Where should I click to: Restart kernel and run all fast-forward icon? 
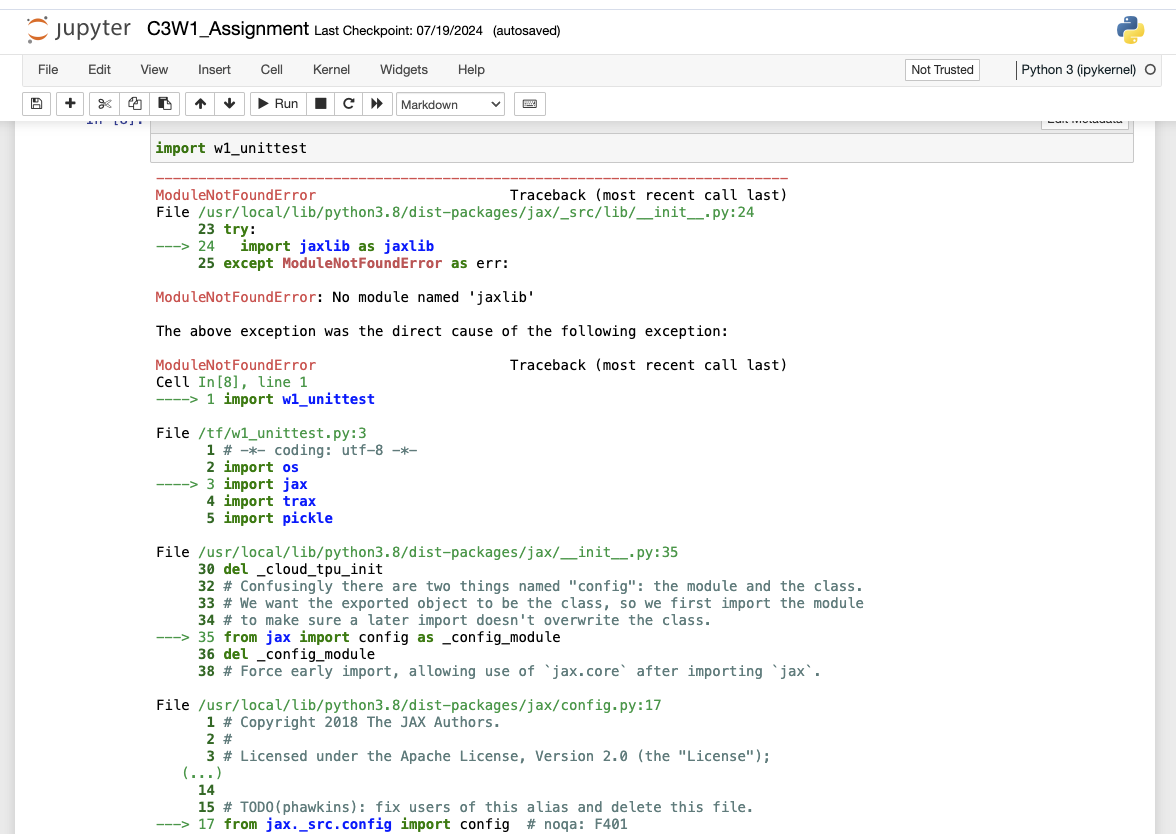(x=377, y=104)
